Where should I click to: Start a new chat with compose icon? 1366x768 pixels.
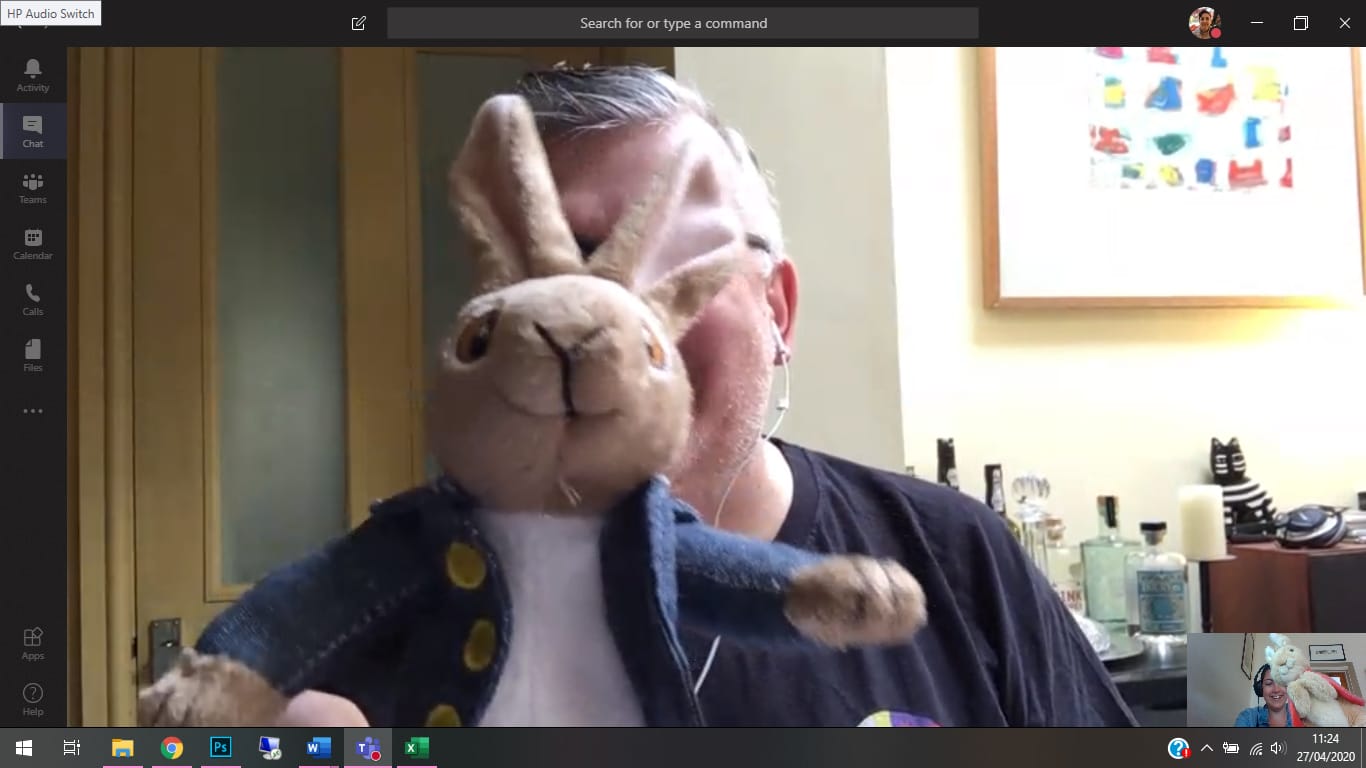[x=359, y=23]
